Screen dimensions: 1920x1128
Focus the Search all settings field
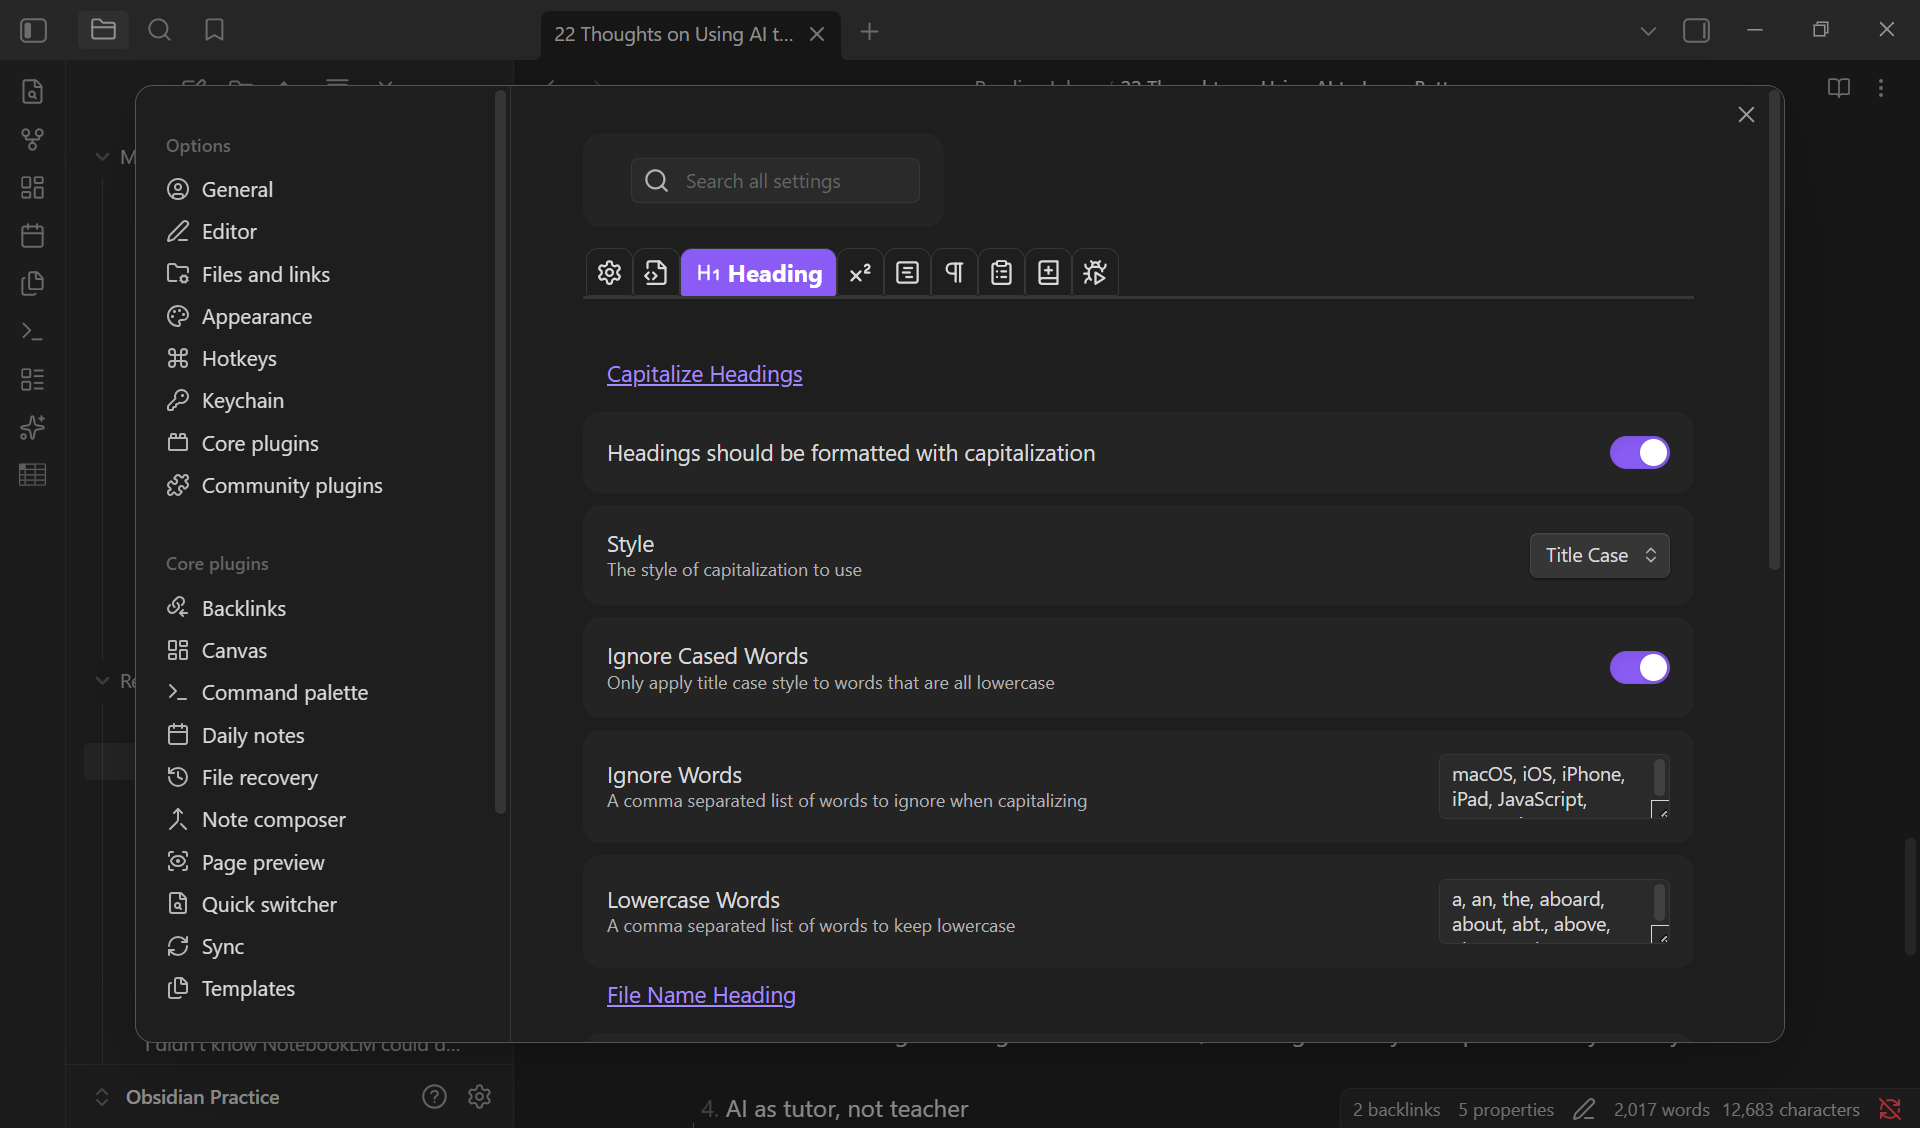pyautogui.click(x=775, y=181)
